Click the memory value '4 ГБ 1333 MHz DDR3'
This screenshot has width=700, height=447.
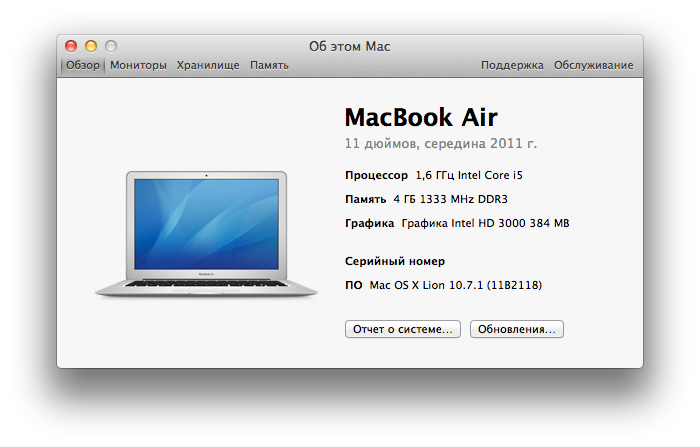(x=450, y=199)
